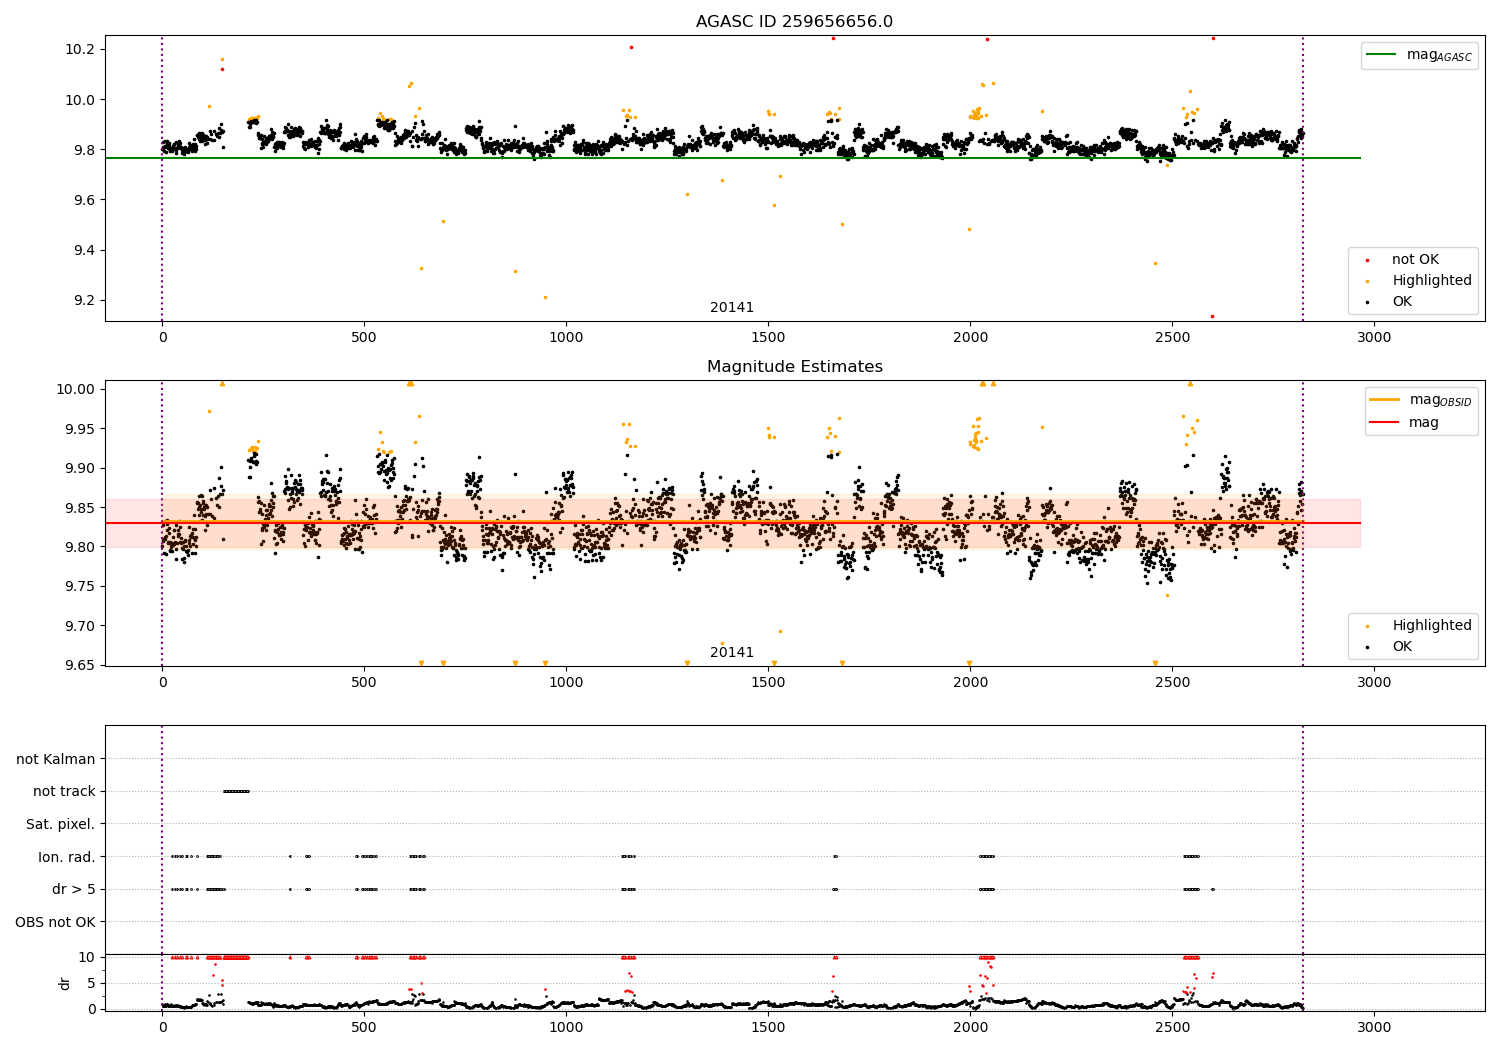1500x1050 pixels.
Task: Click the green line swatch in mag AGASC legend
Action: [x=1382, y=55]
